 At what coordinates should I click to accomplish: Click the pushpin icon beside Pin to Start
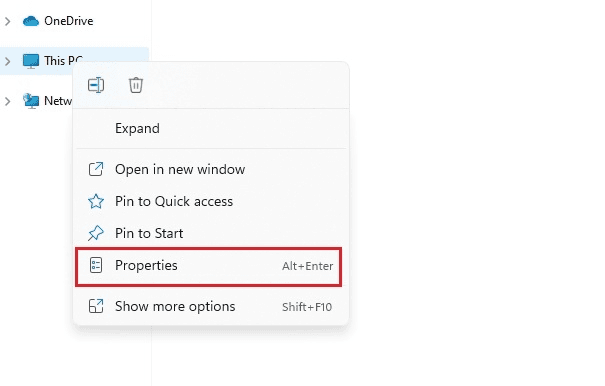[x=96, y=233]
